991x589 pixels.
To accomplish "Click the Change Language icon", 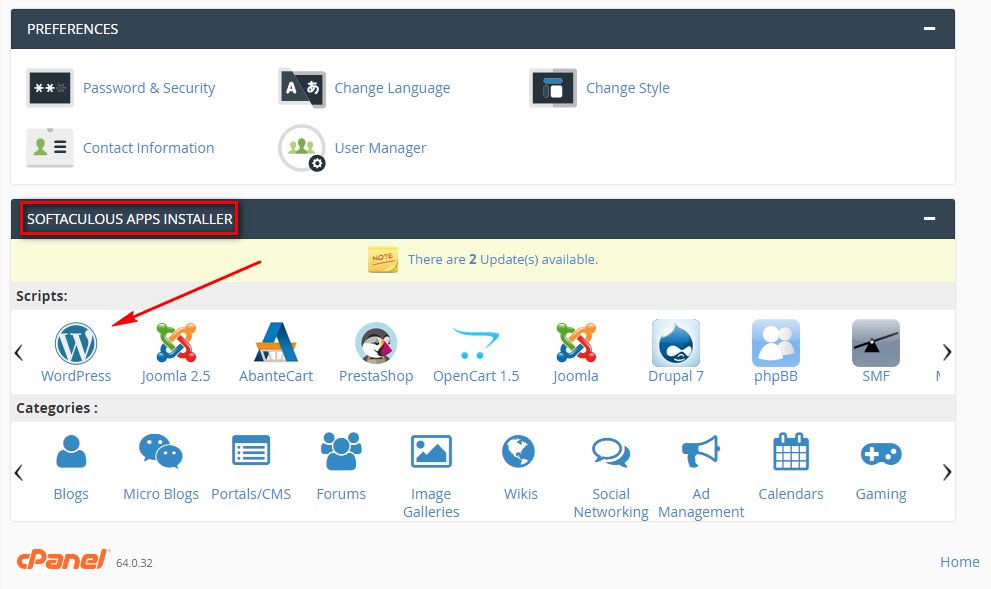I will (302, 88).
